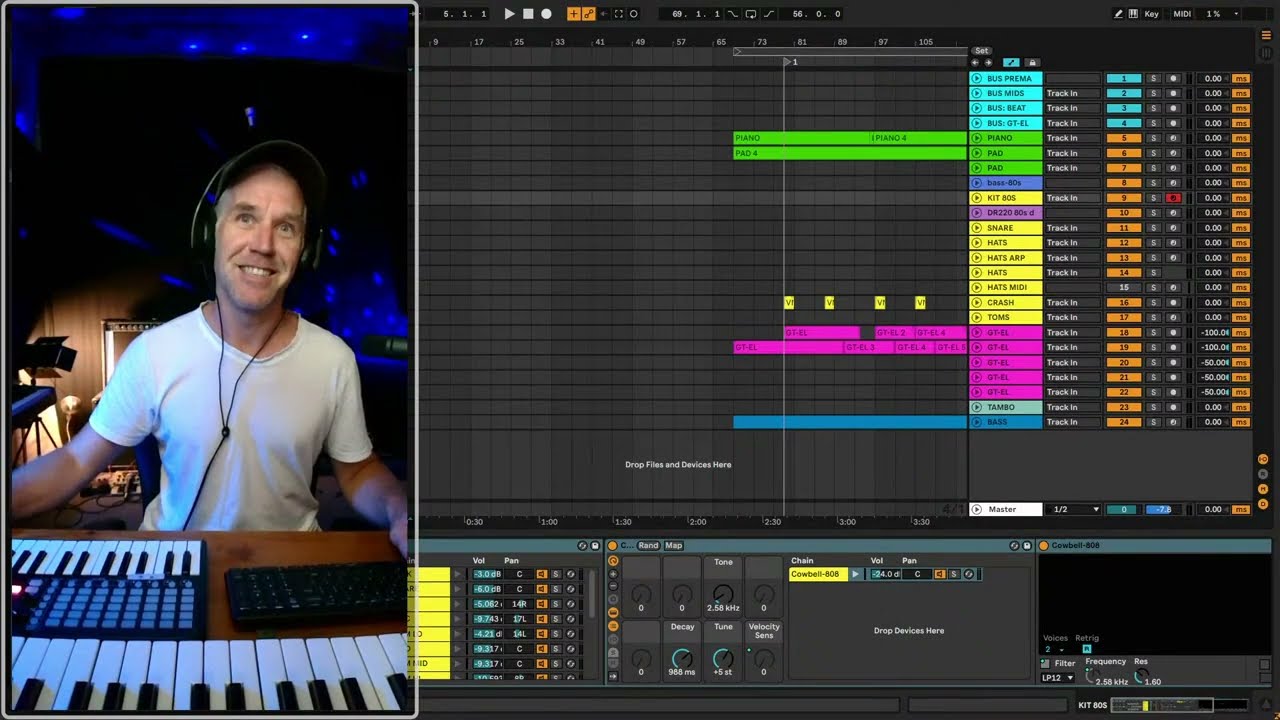Toggle the computer MIDI keyboard icon
This screenshot has height=720, width=1280.
[x=1133, y=14]
